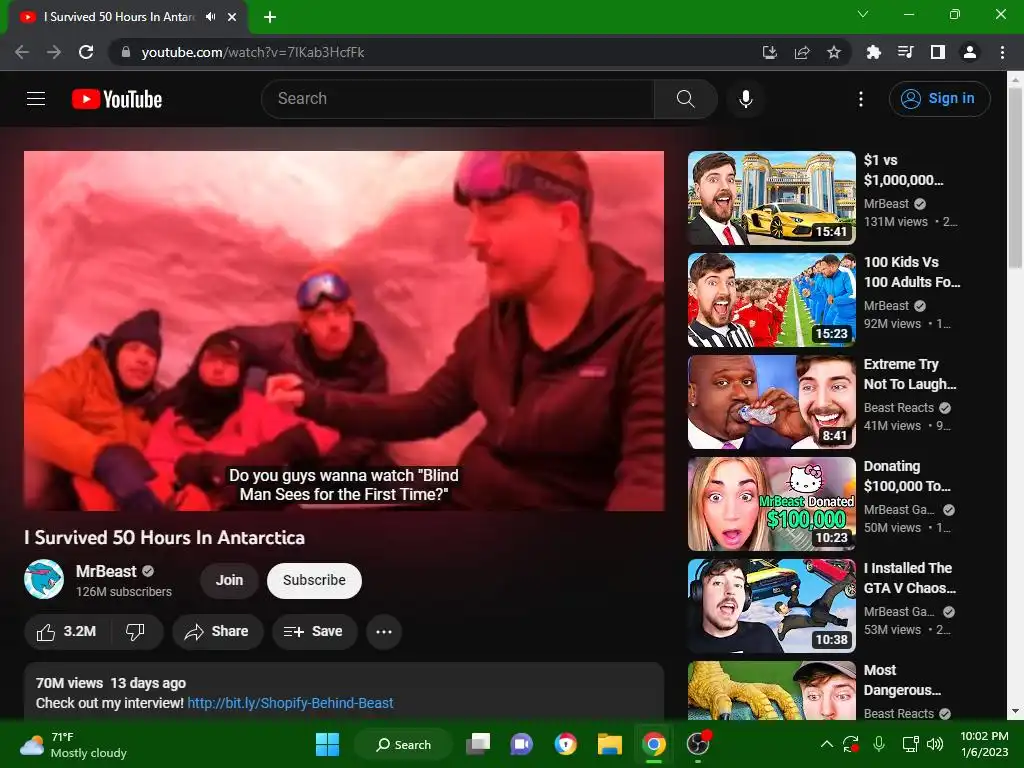Share the Antarctica video
The height and width of the screenshot is (768, 1024).
point(217,632)
